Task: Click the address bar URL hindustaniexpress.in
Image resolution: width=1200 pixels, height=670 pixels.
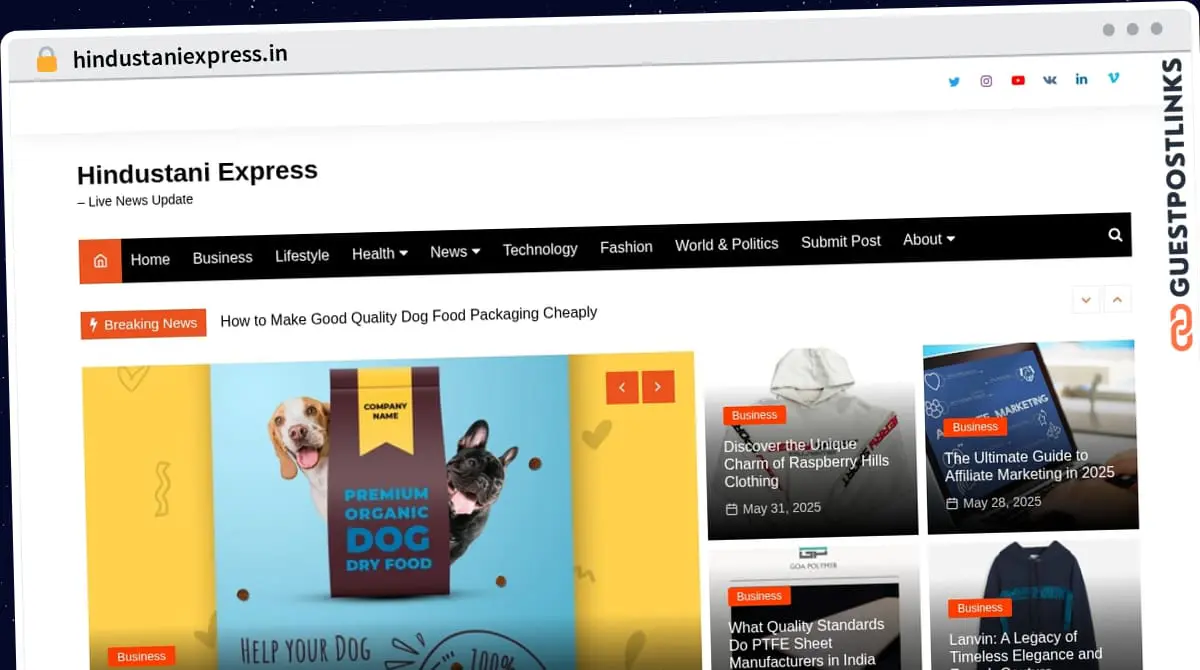Action: pos(180,57)
